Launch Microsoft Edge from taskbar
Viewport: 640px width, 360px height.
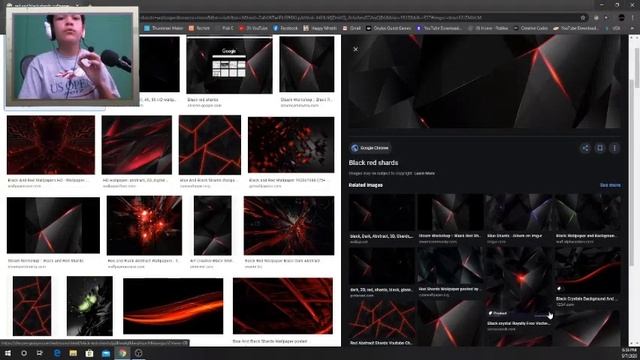[x=57, y=353]
